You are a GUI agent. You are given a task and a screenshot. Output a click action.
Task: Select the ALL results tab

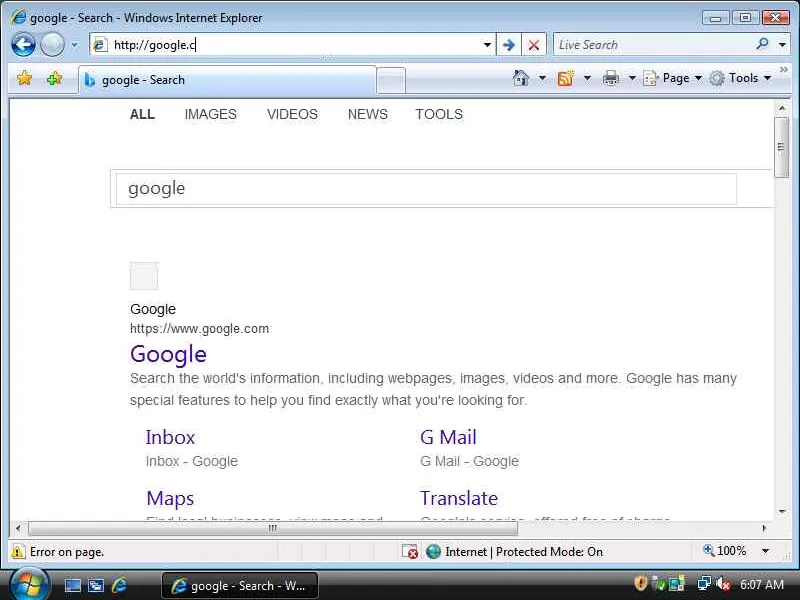click(x=142, y=114)
